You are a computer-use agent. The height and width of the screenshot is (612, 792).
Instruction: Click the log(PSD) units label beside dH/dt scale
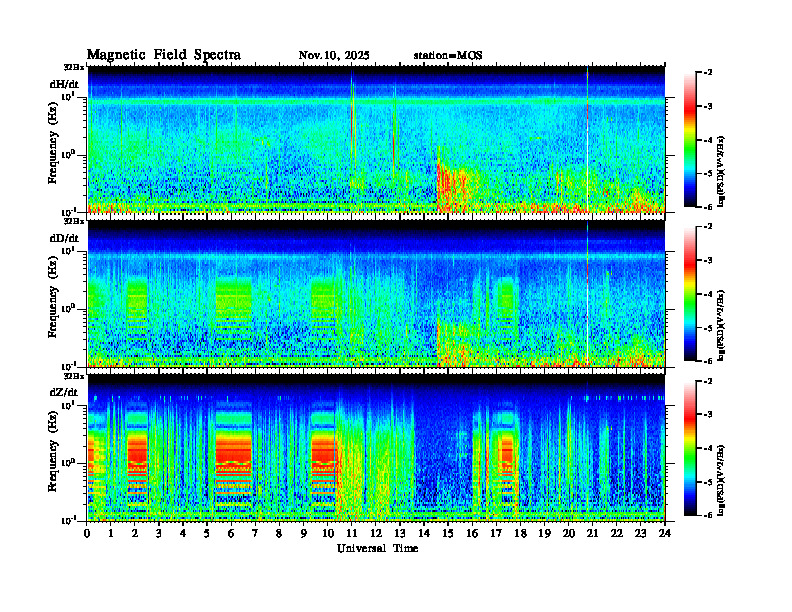point(721,171)
